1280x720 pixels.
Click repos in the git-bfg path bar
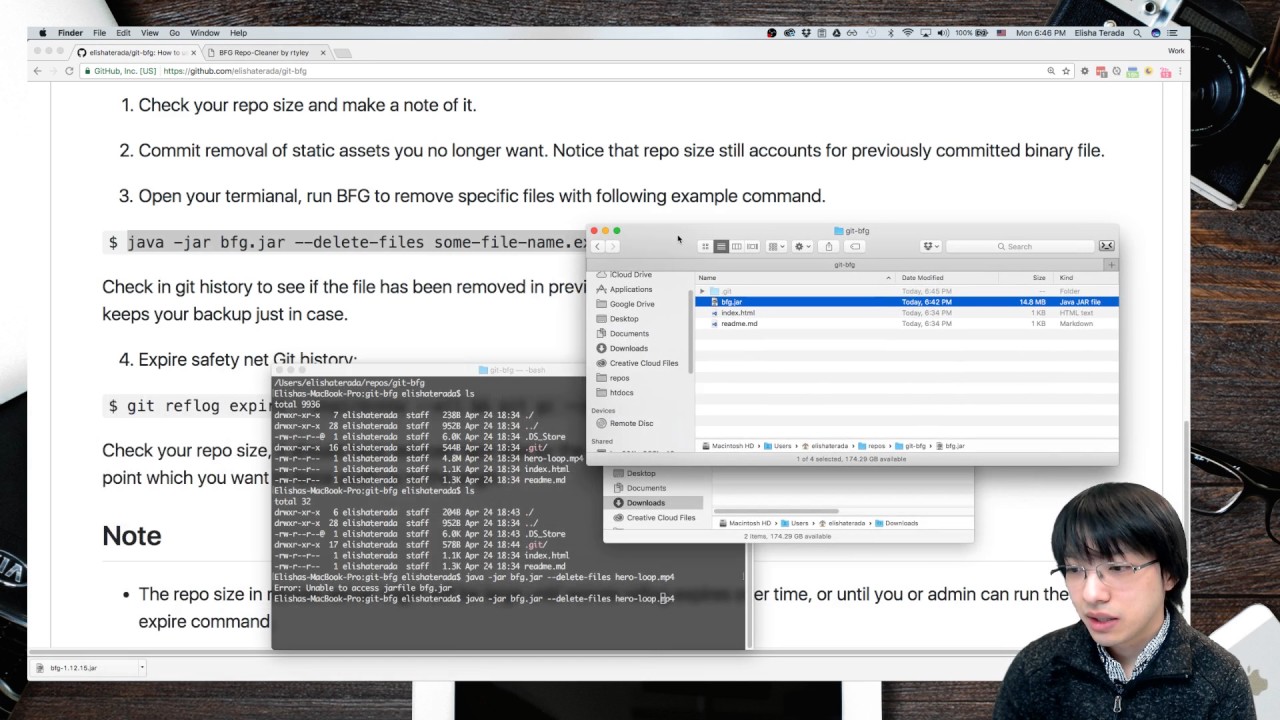tap(872, 446)
